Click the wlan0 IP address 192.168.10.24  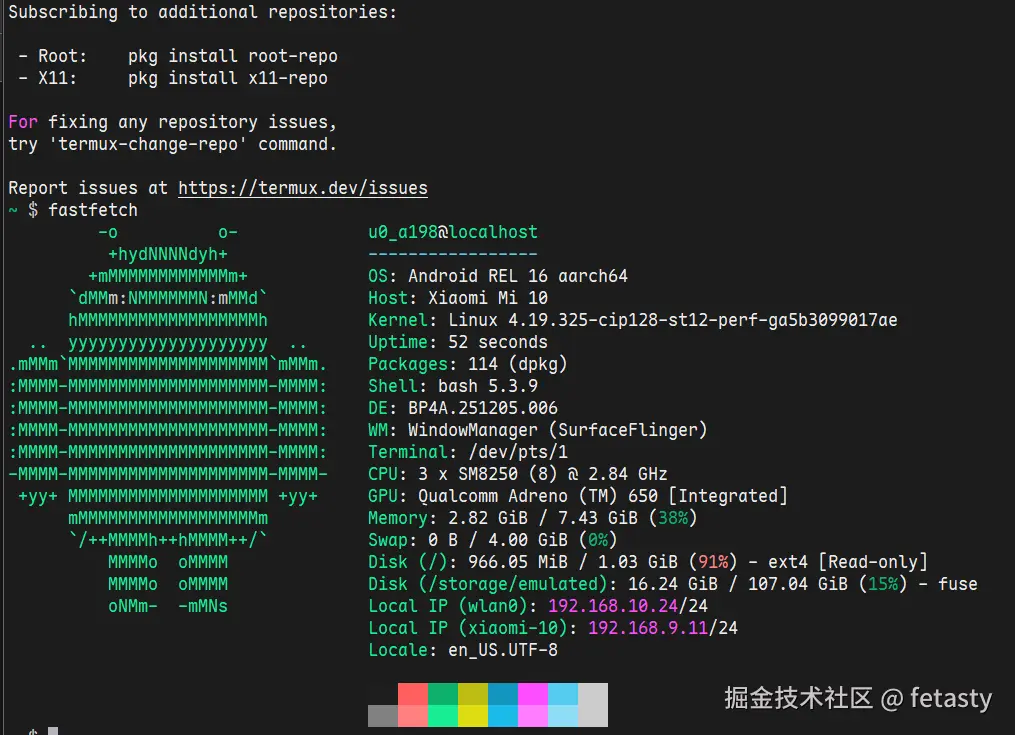(x=613, y=605)
